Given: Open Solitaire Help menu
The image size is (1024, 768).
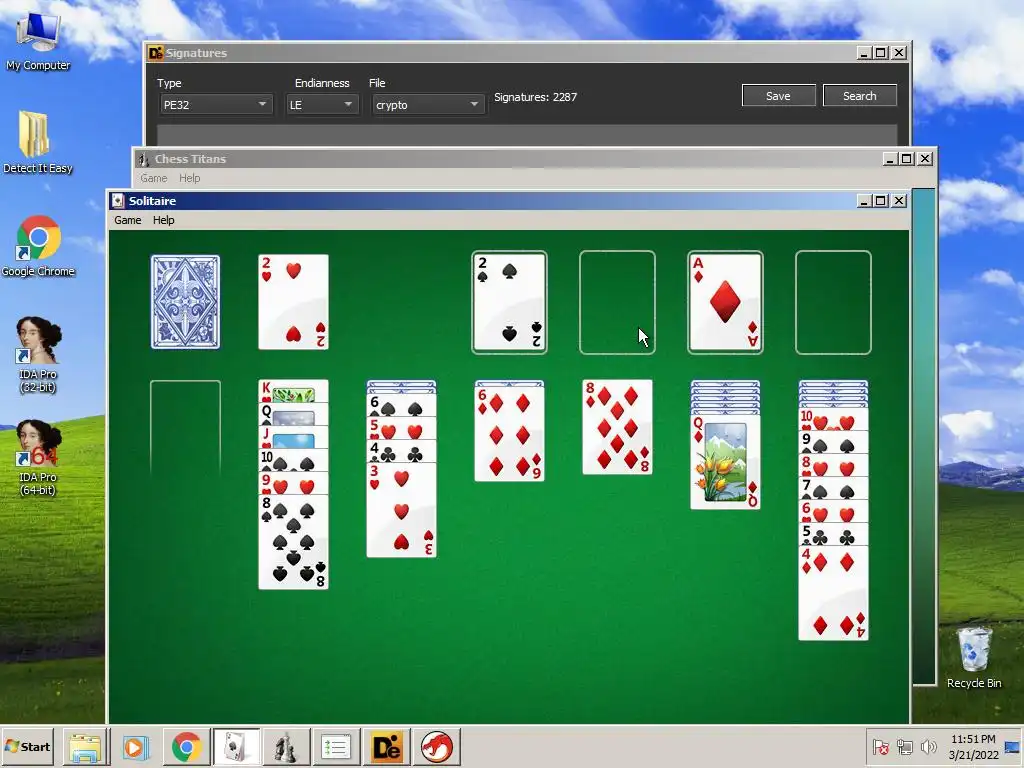Looking at the screenshot, I should (163, 220).
